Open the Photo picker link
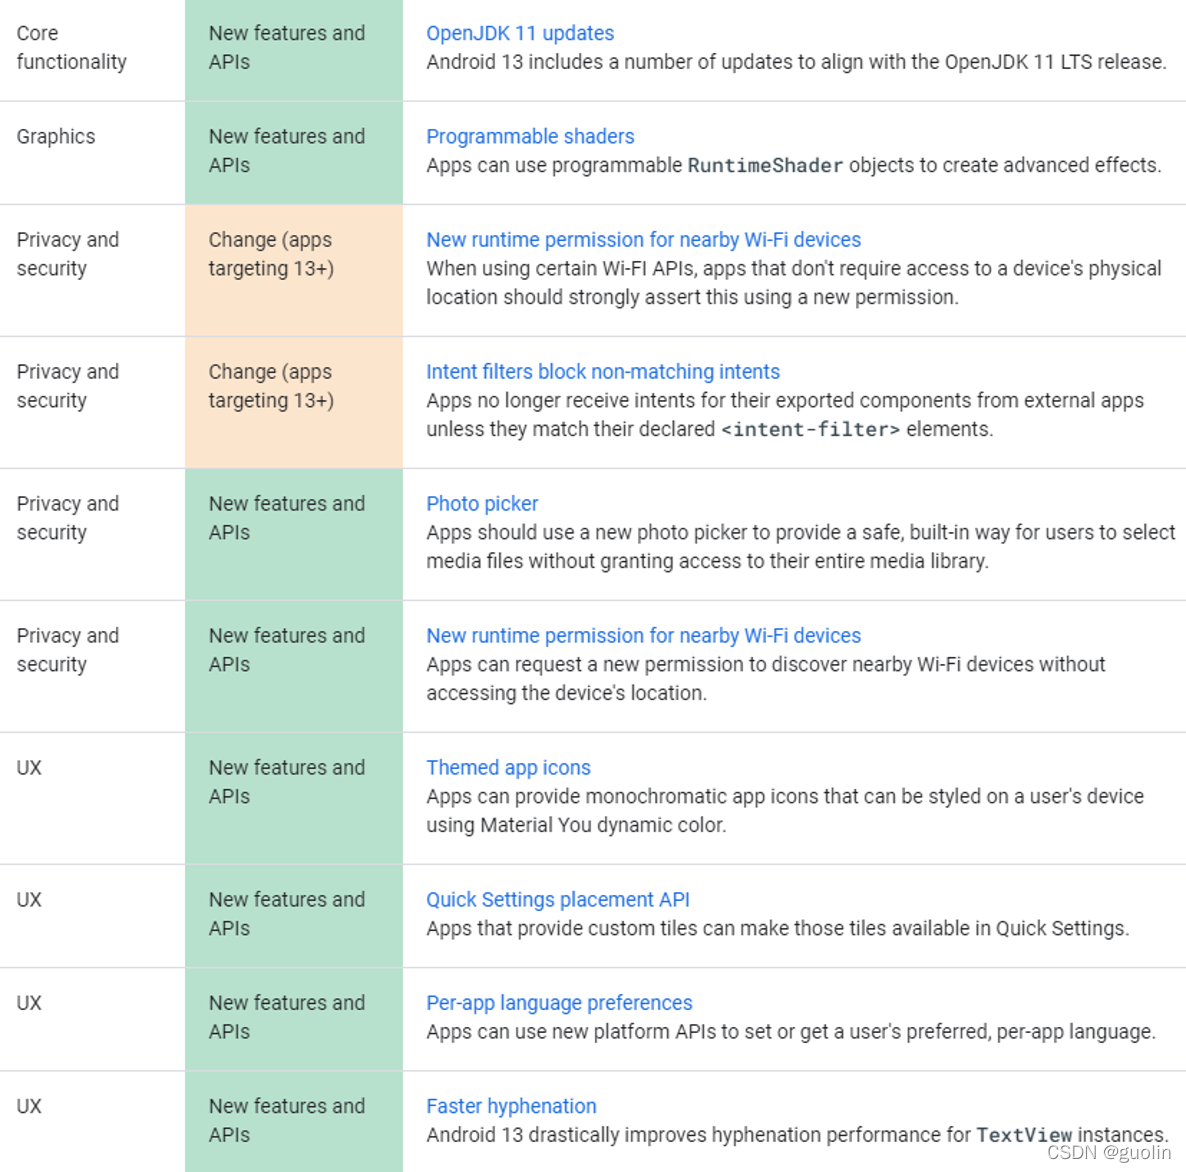 tap(482, 504)
